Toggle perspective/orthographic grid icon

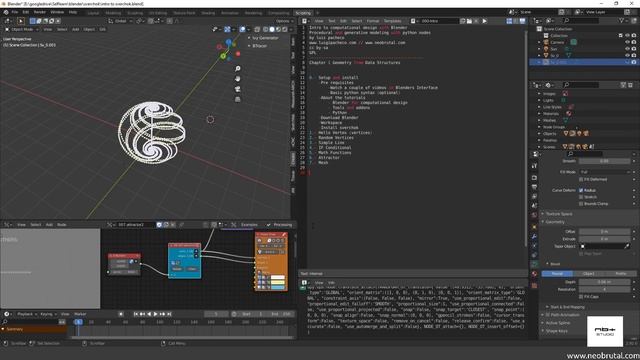click(238, 99)
